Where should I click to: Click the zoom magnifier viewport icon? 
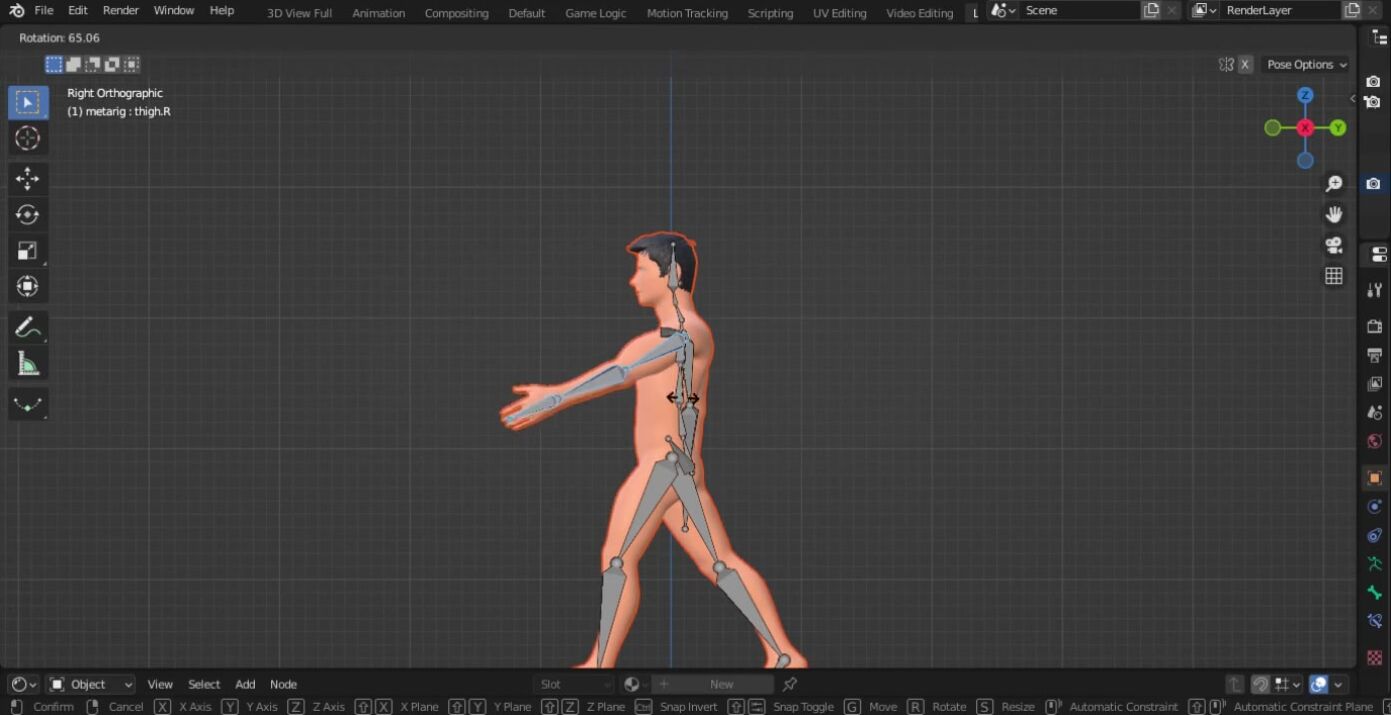(x=1333, y=184)
